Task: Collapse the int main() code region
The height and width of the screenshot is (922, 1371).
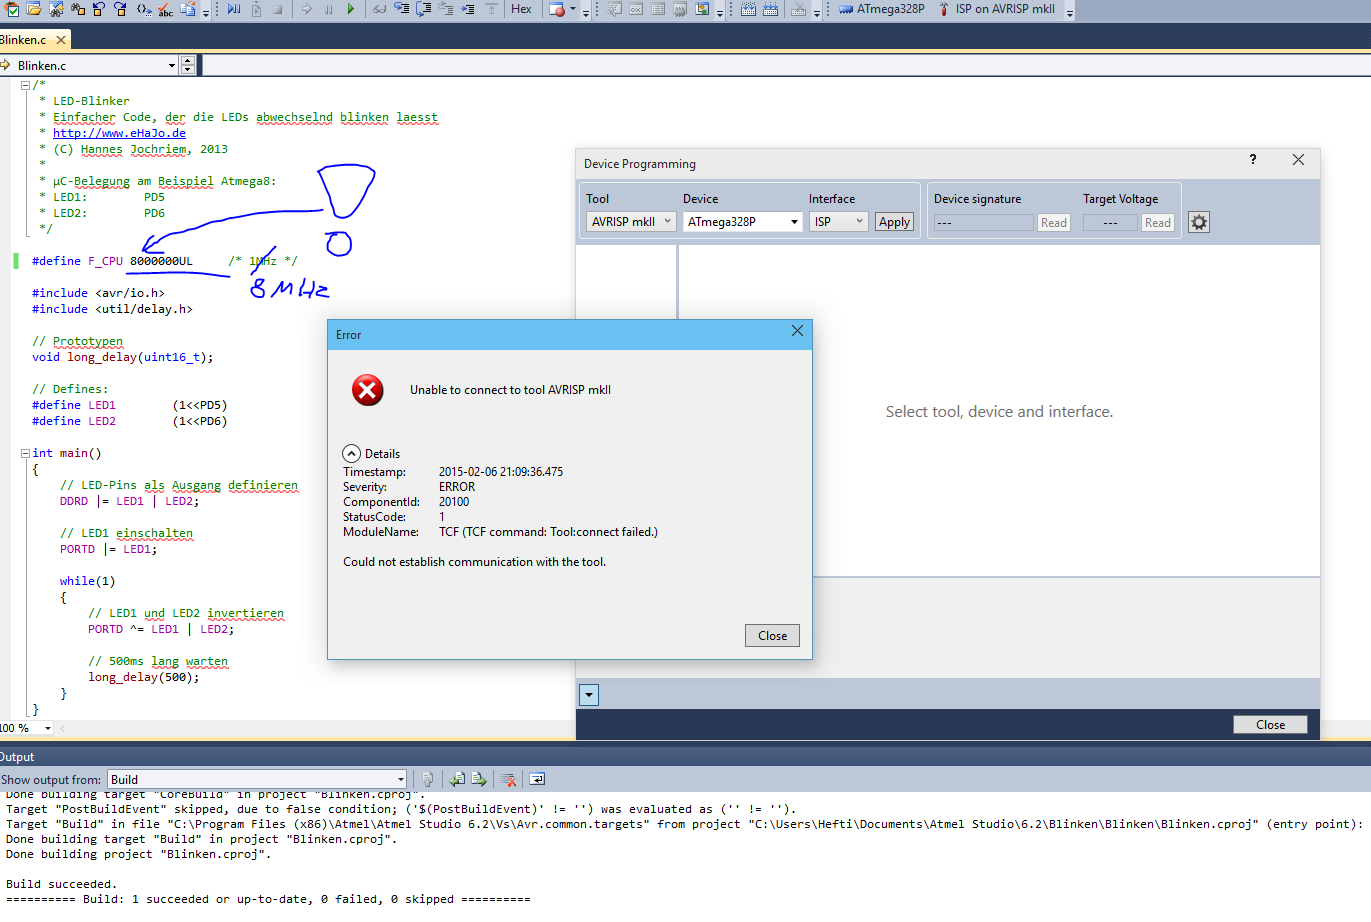Action: (23, 452)
